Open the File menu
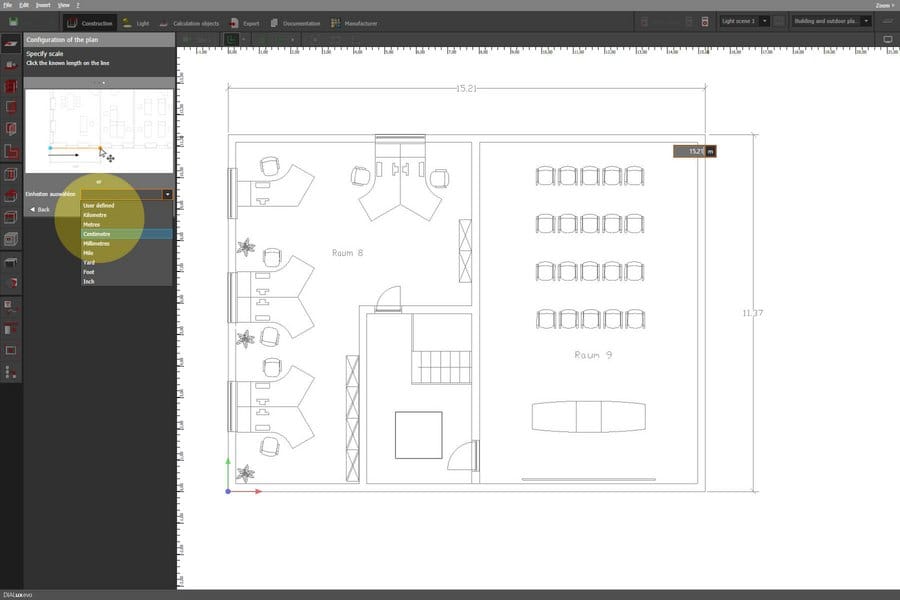 tap(7, 5)
